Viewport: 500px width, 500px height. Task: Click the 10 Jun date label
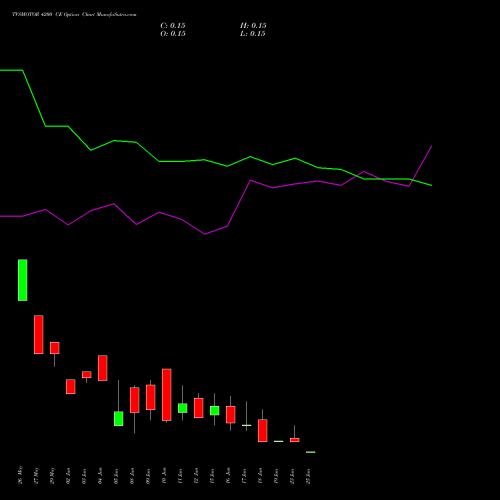[x=165, y=476]
